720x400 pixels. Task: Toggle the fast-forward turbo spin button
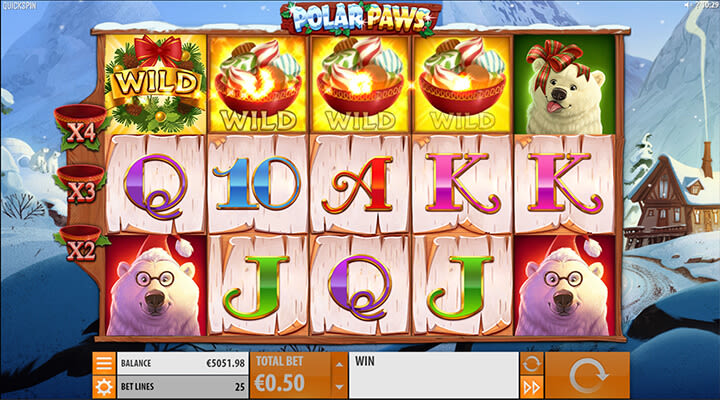531,388
